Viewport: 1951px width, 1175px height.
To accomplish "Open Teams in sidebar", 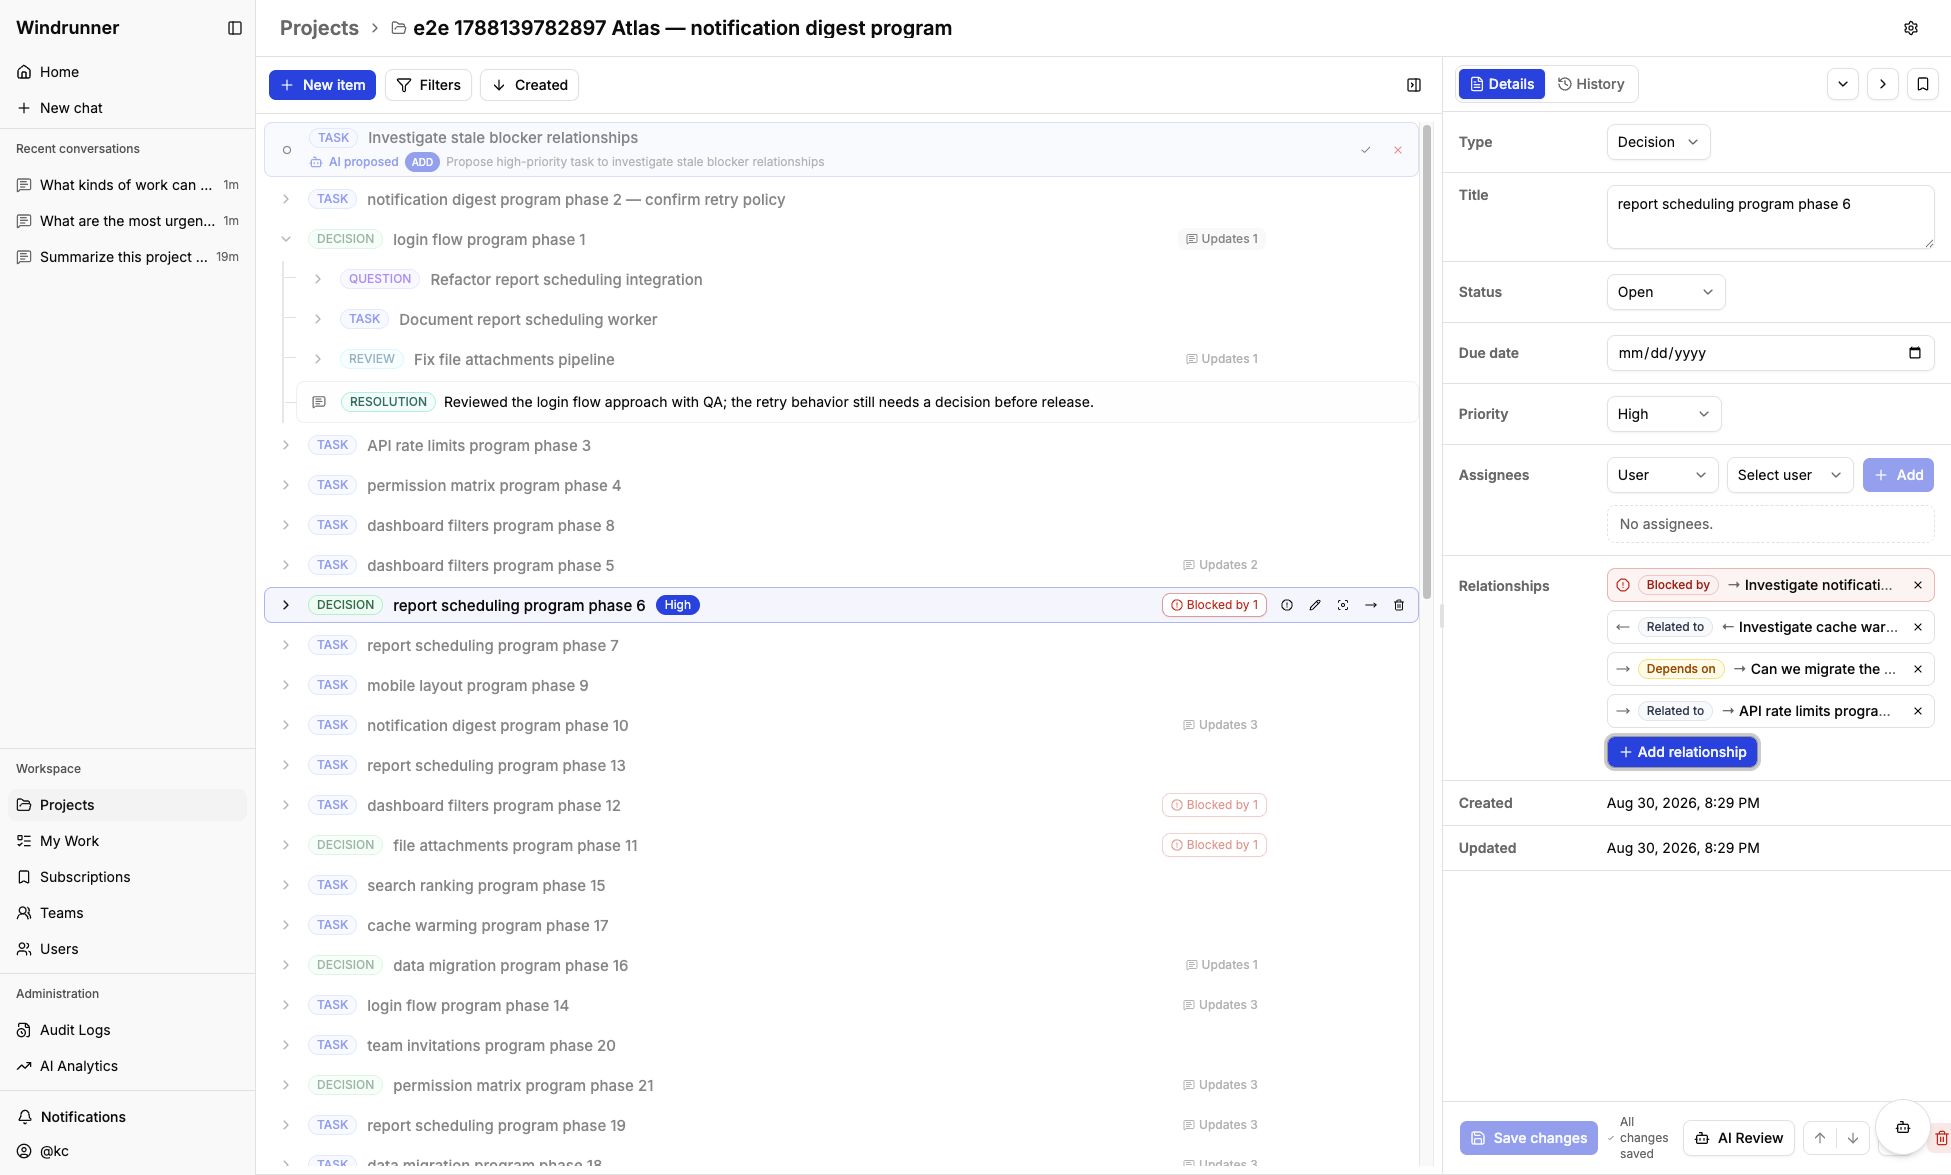I will click(x=127, y=913).
